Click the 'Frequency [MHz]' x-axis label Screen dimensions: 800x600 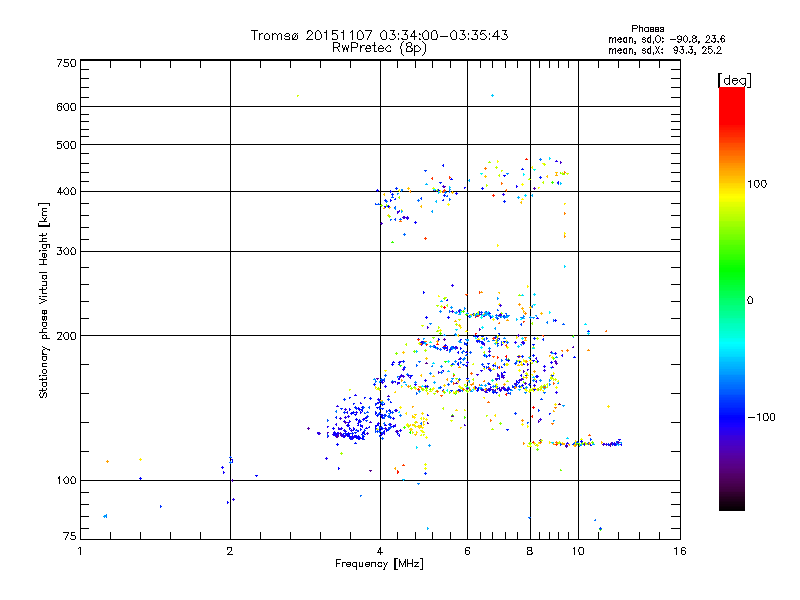379,564
